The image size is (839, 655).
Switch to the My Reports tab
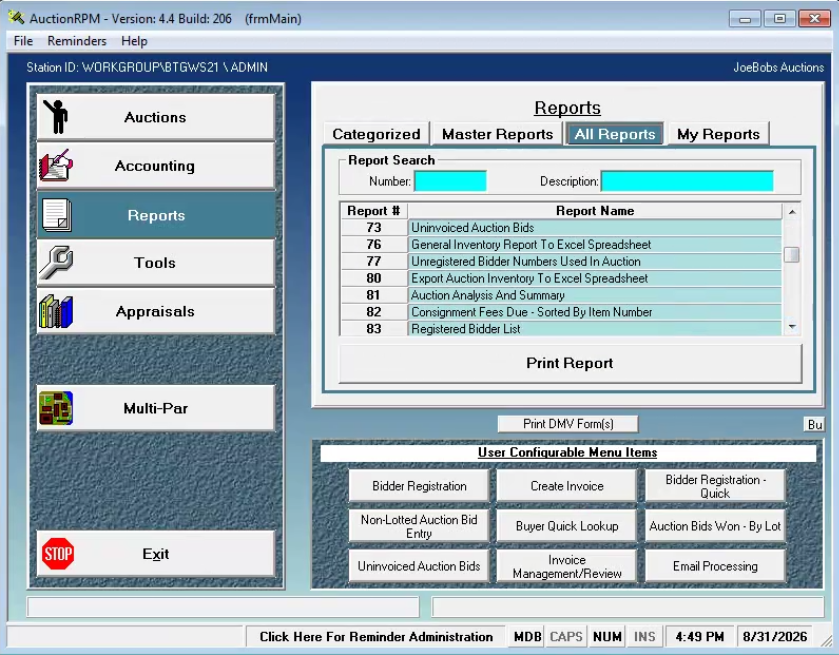(718, 134)
